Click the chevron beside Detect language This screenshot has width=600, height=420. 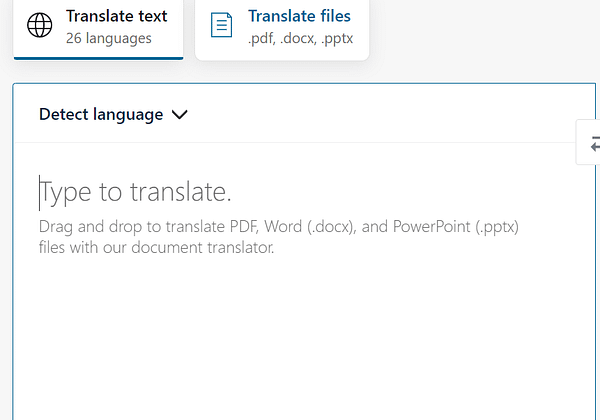pos(180,115)
